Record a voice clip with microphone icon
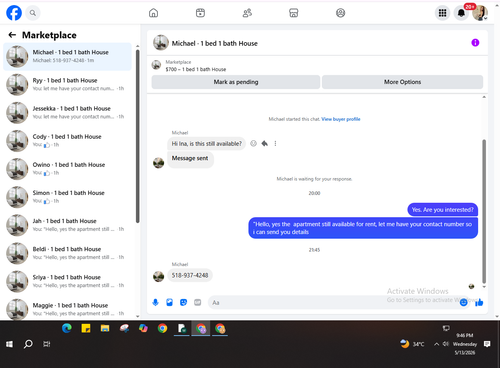 point(155,303)
